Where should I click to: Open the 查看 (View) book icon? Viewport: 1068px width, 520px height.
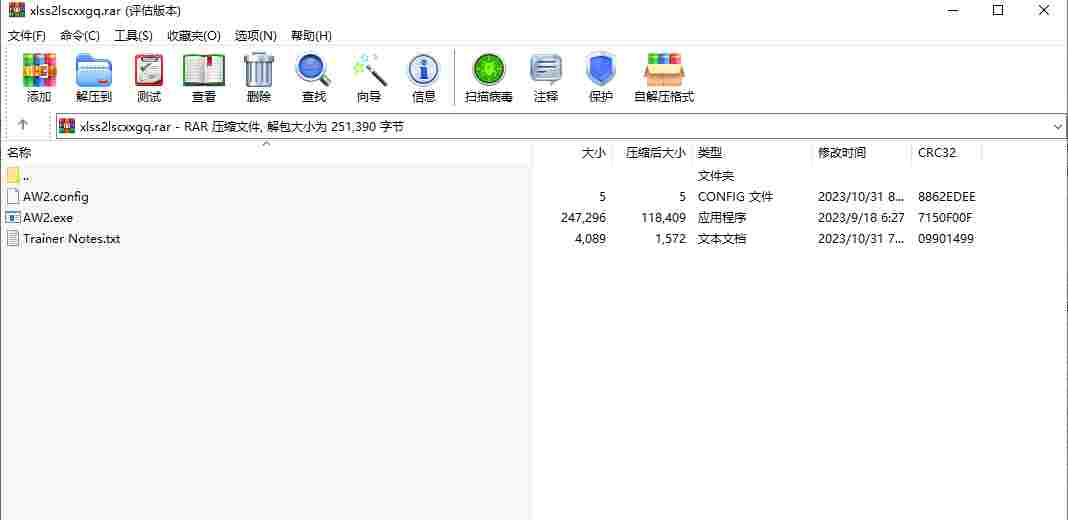[204, 70]
